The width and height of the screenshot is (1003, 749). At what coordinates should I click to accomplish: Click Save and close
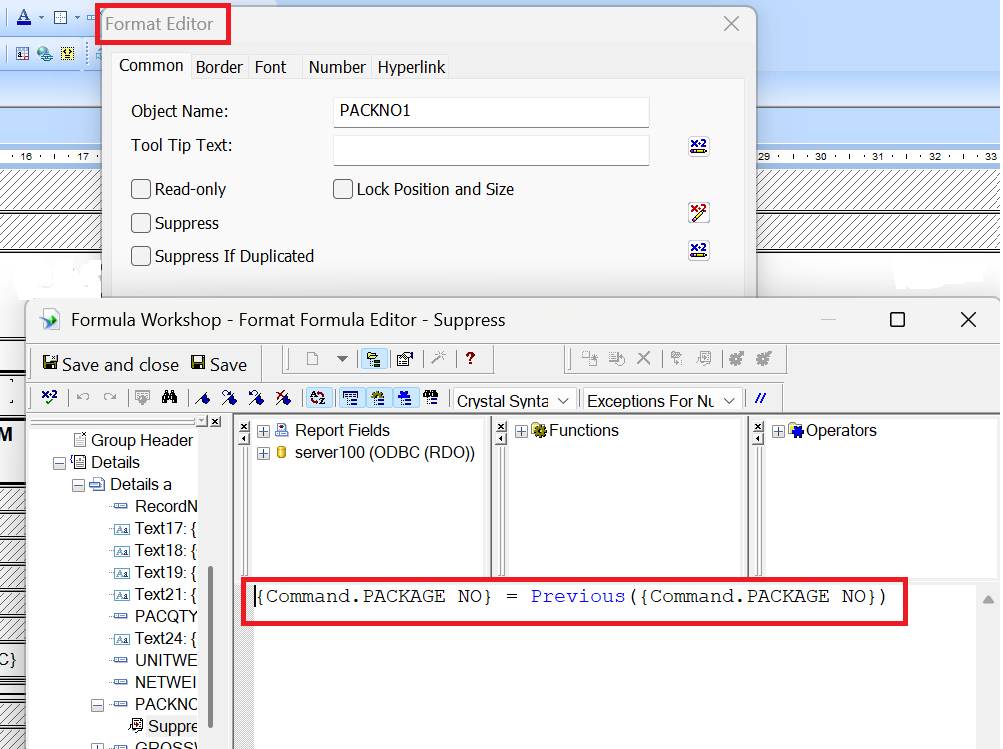coord(109,364)
